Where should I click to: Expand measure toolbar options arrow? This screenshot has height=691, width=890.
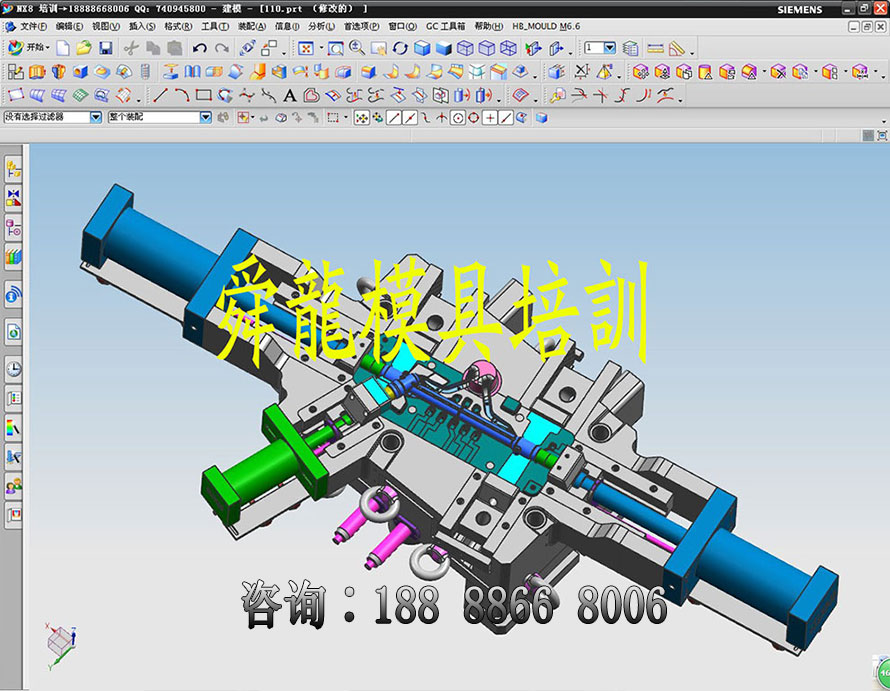(692, 53)
